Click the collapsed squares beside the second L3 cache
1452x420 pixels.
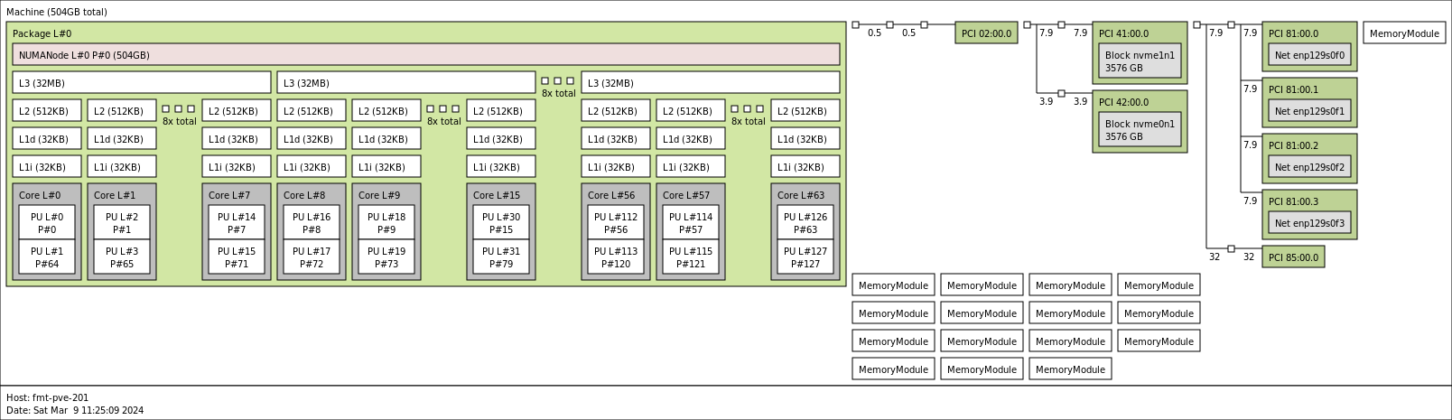pyautogui.click(x=558, y=81)
